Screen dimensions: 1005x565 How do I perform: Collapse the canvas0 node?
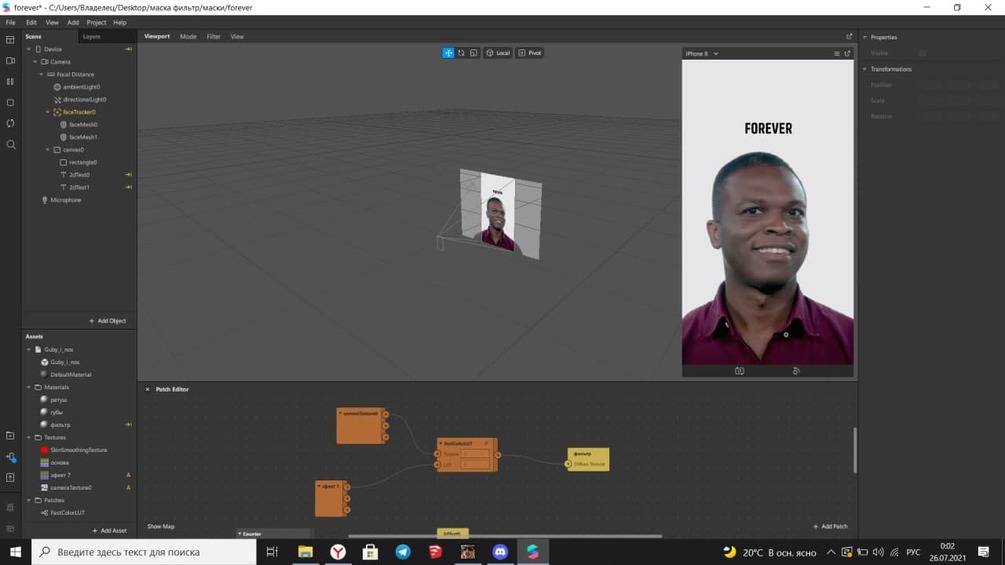click(47, 150)
